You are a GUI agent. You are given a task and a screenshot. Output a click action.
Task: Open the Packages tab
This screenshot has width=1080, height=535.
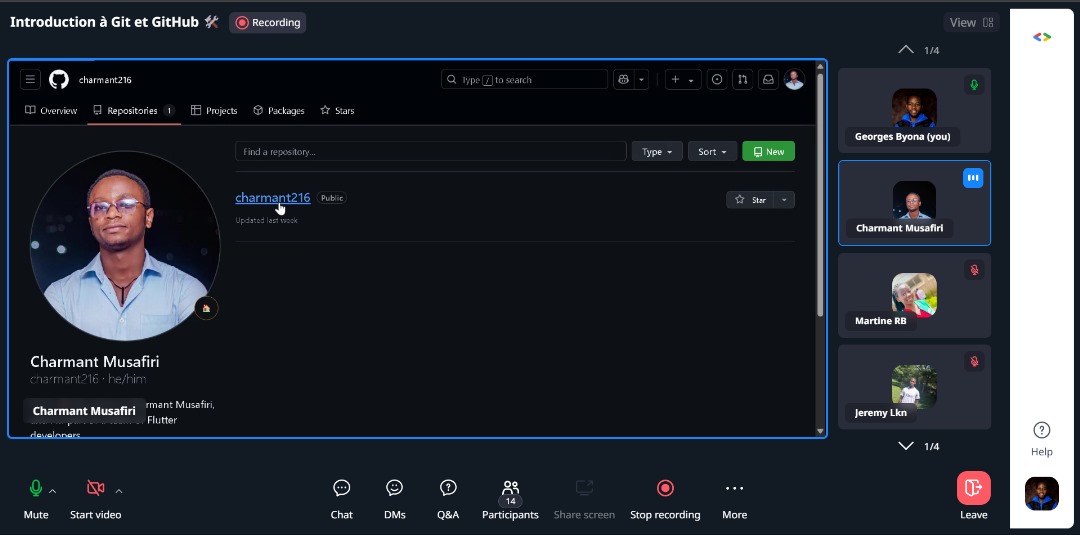(278, 110)
